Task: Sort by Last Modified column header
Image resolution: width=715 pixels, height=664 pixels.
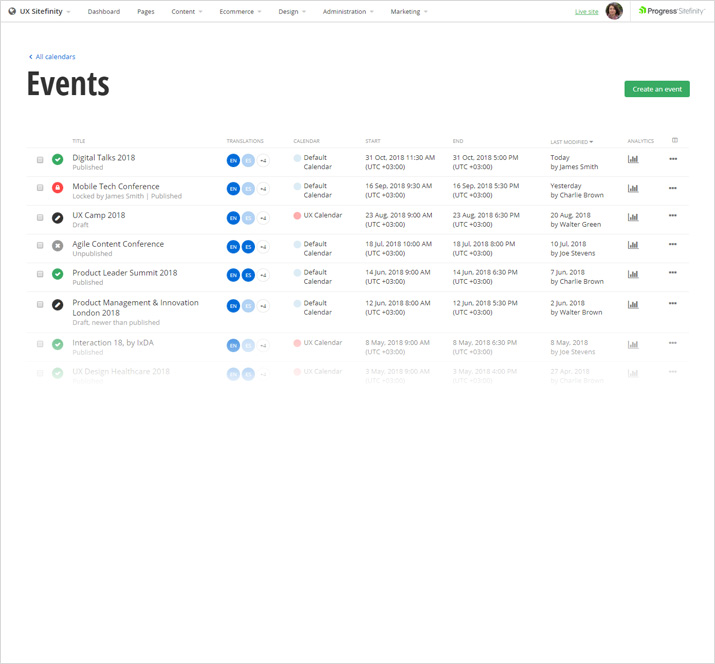Action: [x=571, y=142]
